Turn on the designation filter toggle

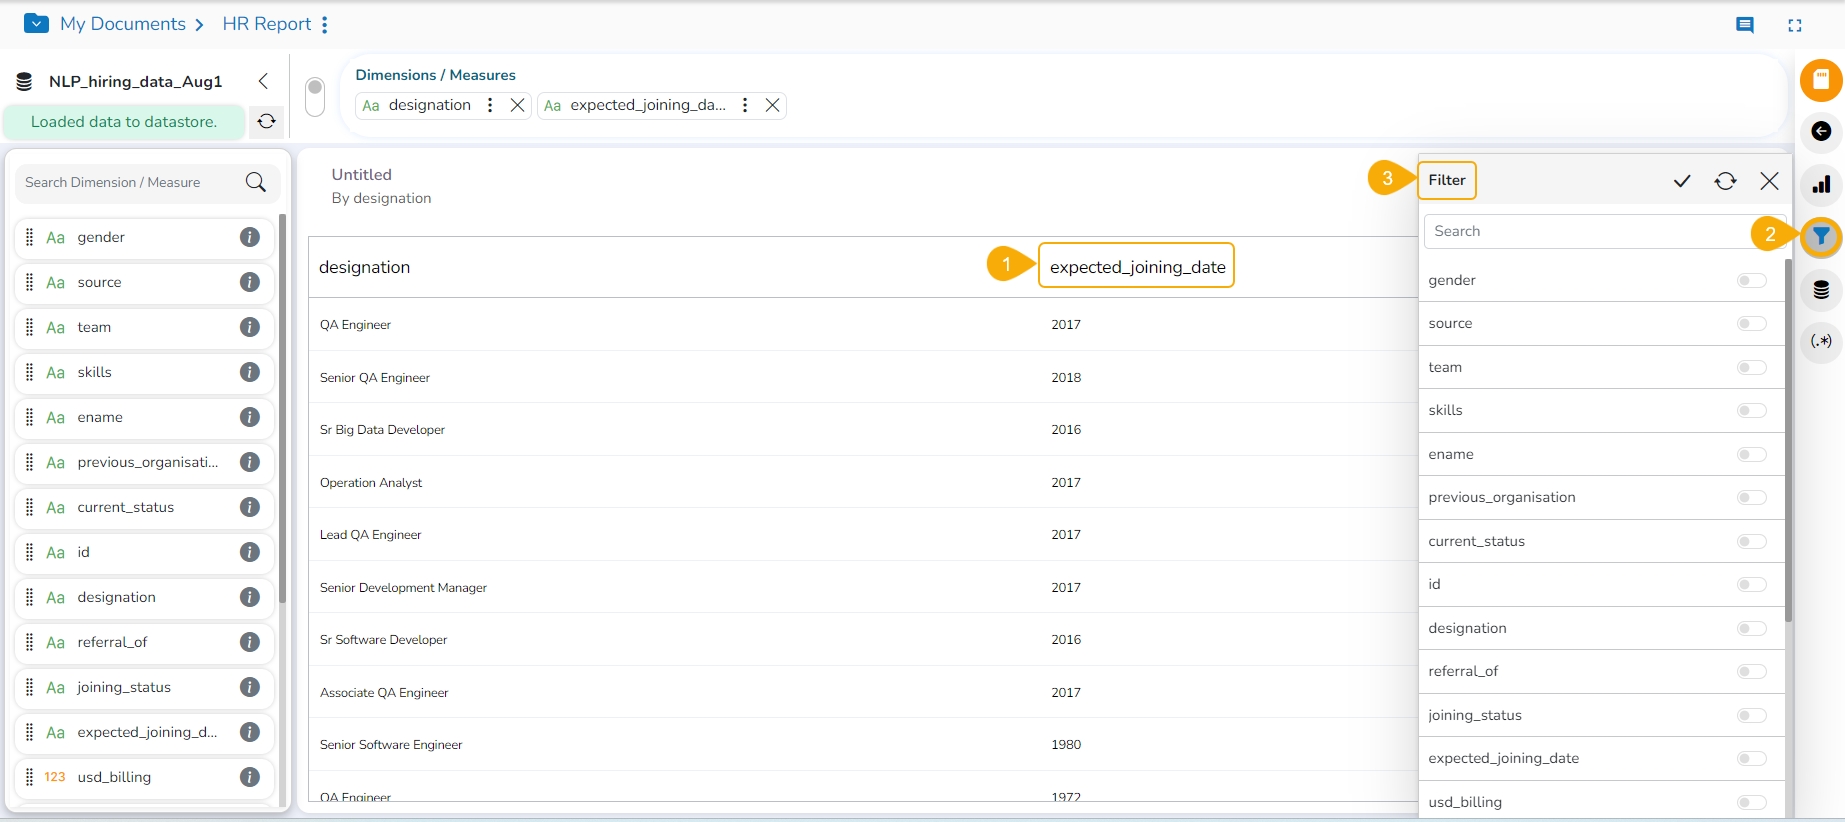[x=1751, y=629]
